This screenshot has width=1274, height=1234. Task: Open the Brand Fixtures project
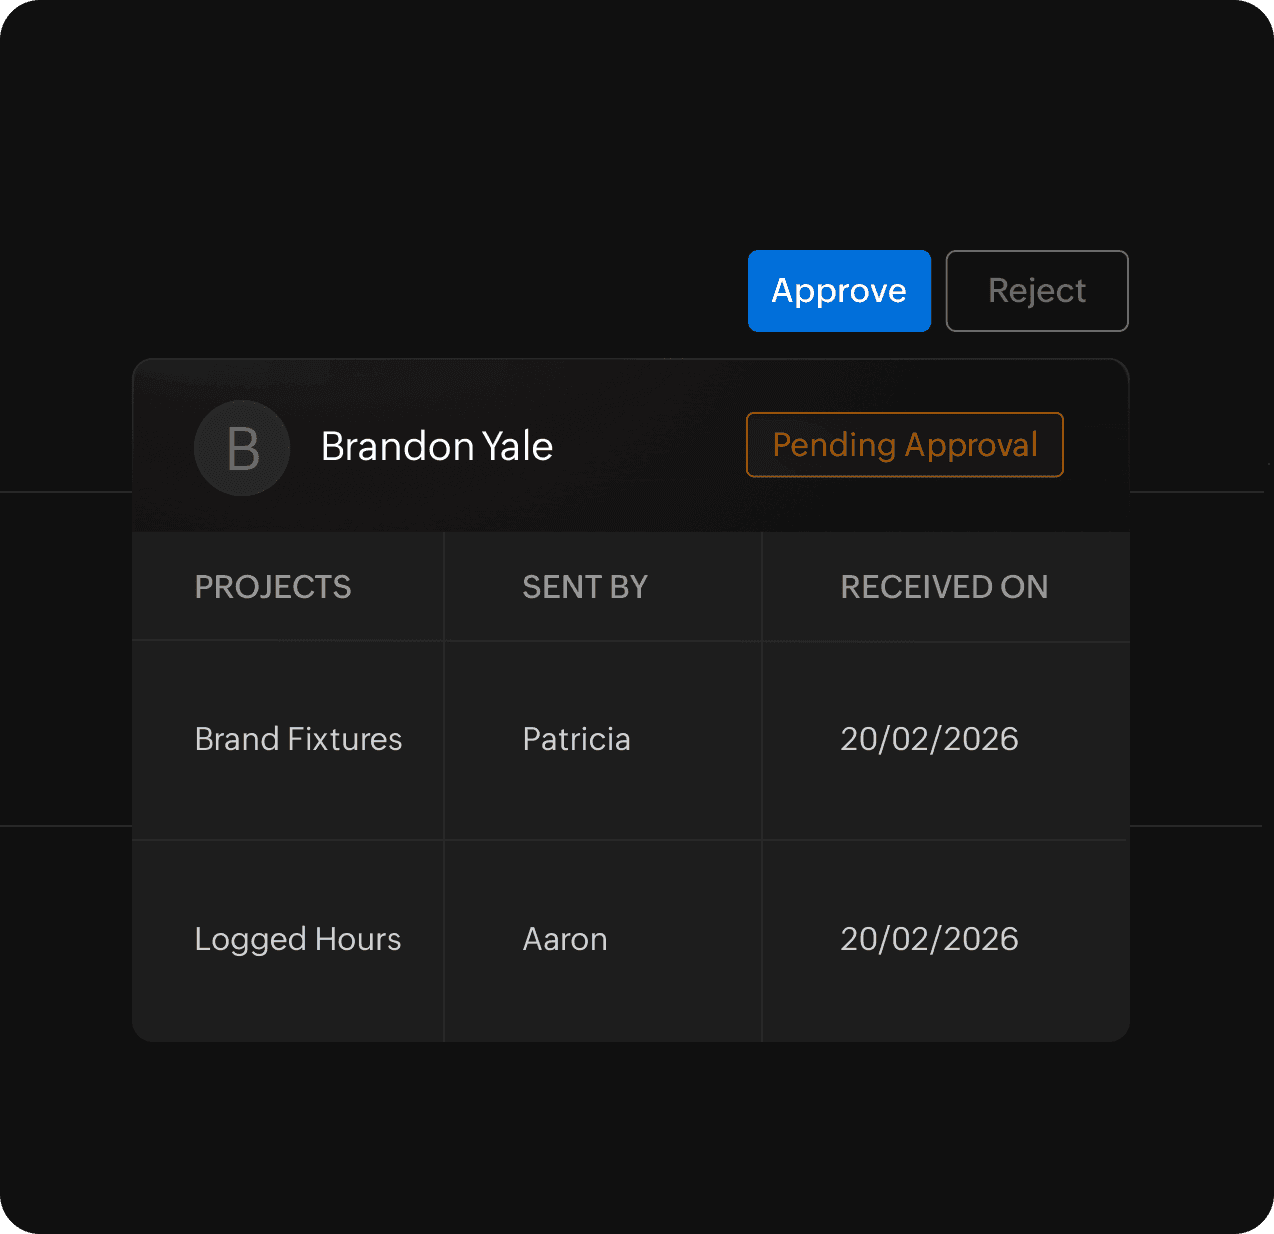pos(298,739)
